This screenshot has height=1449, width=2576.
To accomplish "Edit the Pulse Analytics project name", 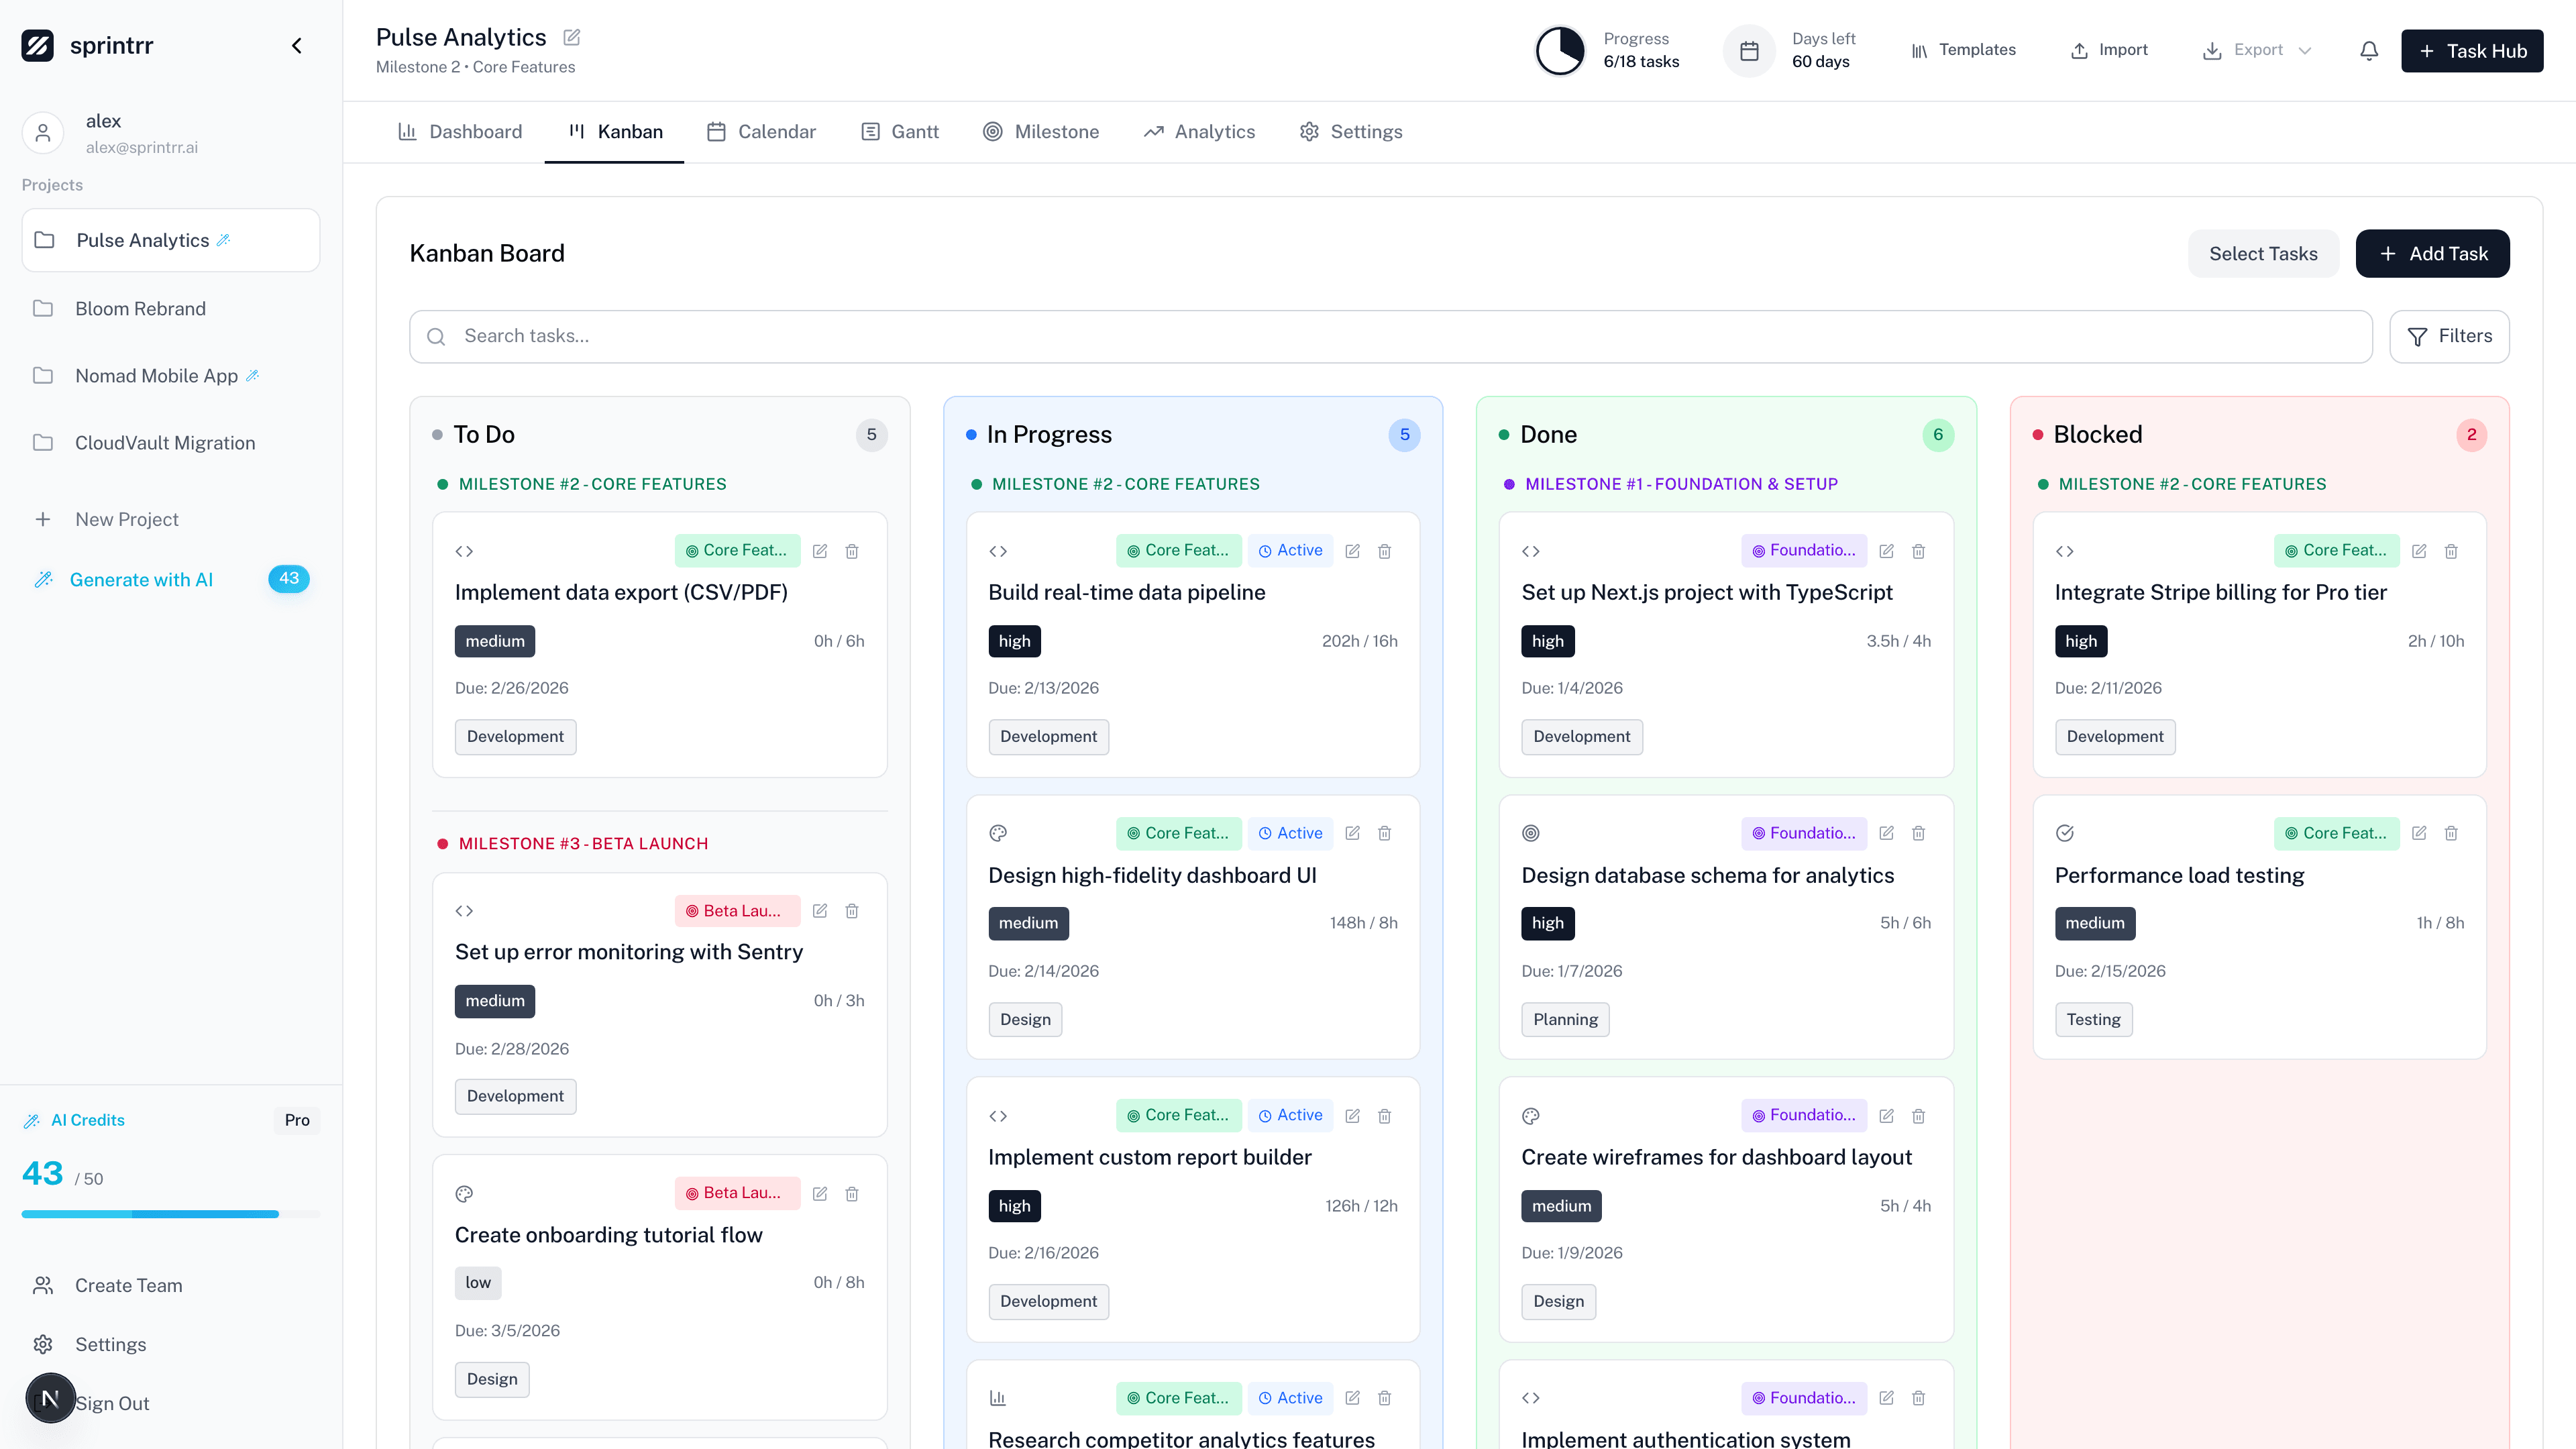I will (571, 37).
